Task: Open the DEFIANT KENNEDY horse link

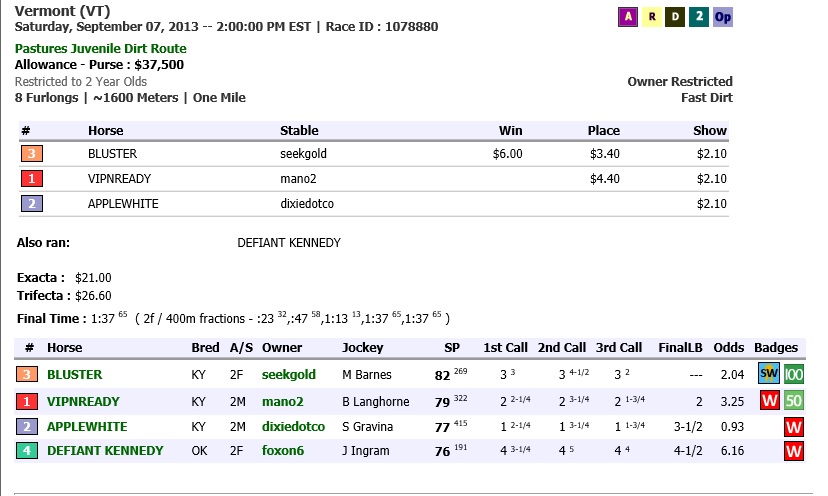Action: click(x=105, y=451)
